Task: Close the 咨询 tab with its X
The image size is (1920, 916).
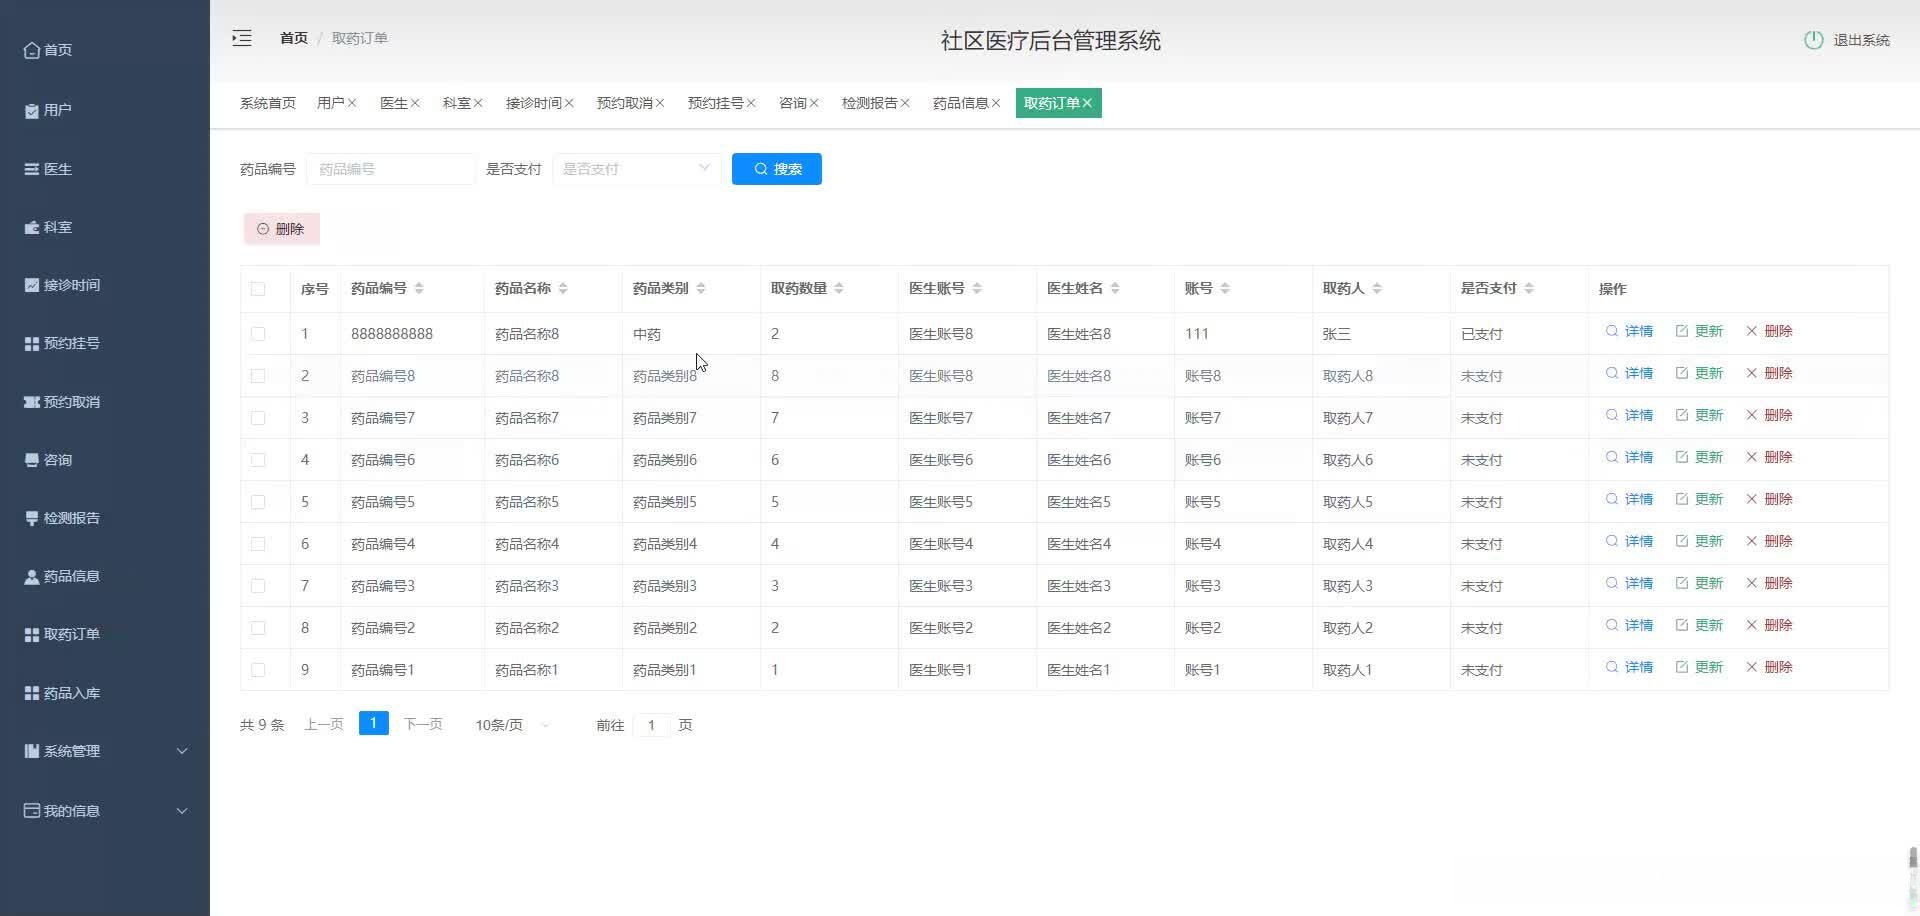Action: (x=815, y=102)
